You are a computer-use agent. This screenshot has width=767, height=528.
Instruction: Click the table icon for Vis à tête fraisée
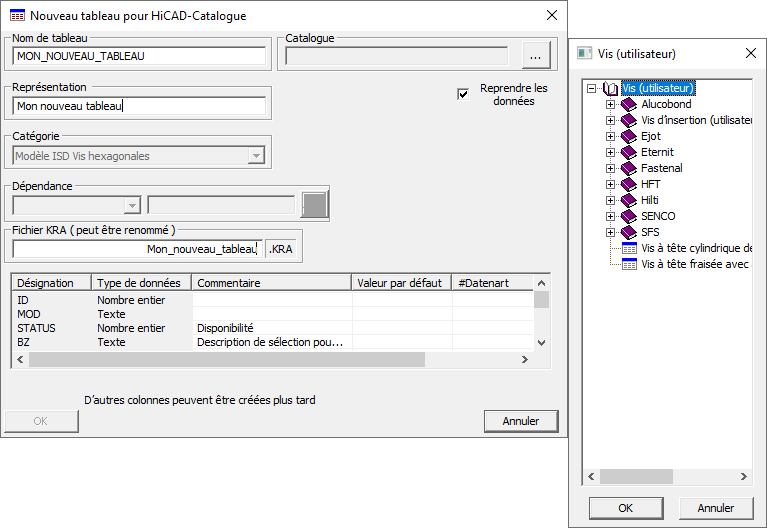(629, 264)
